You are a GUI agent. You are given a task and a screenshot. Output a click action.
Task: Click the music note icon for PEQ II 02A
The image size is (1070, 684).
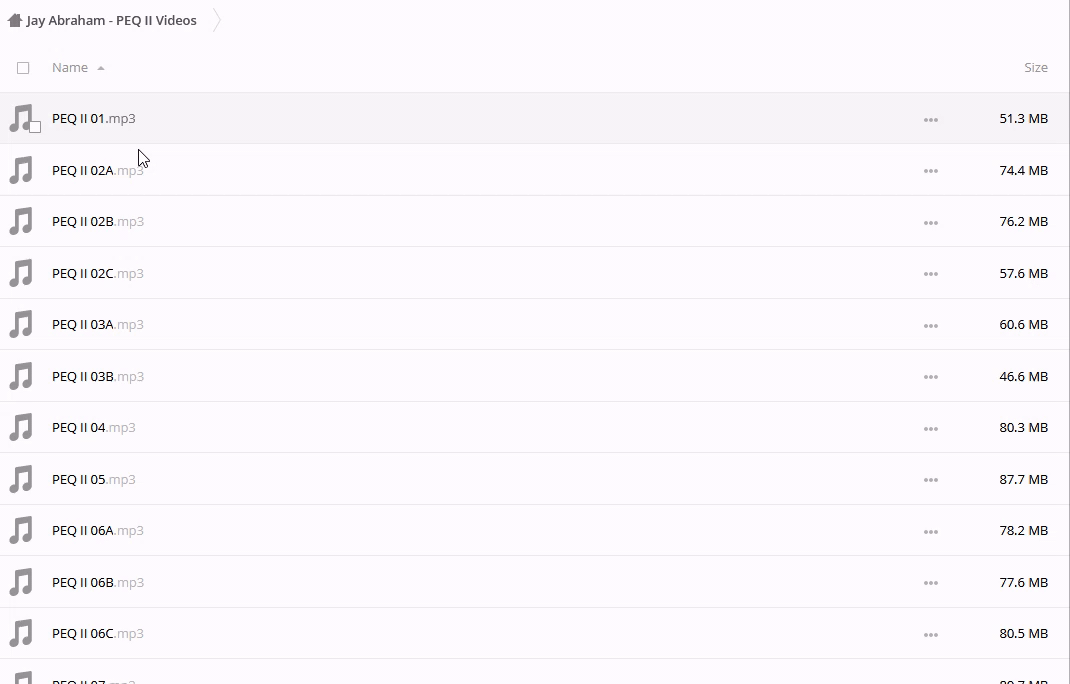pyautogui.click(x=21, y=170)
